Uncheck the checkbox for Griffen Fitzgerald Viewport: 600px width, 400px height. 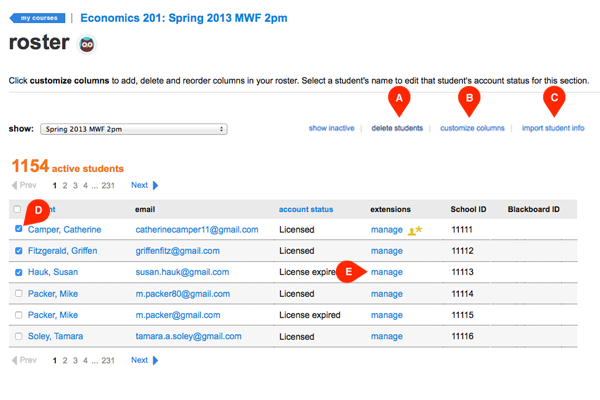click(17, 251)
